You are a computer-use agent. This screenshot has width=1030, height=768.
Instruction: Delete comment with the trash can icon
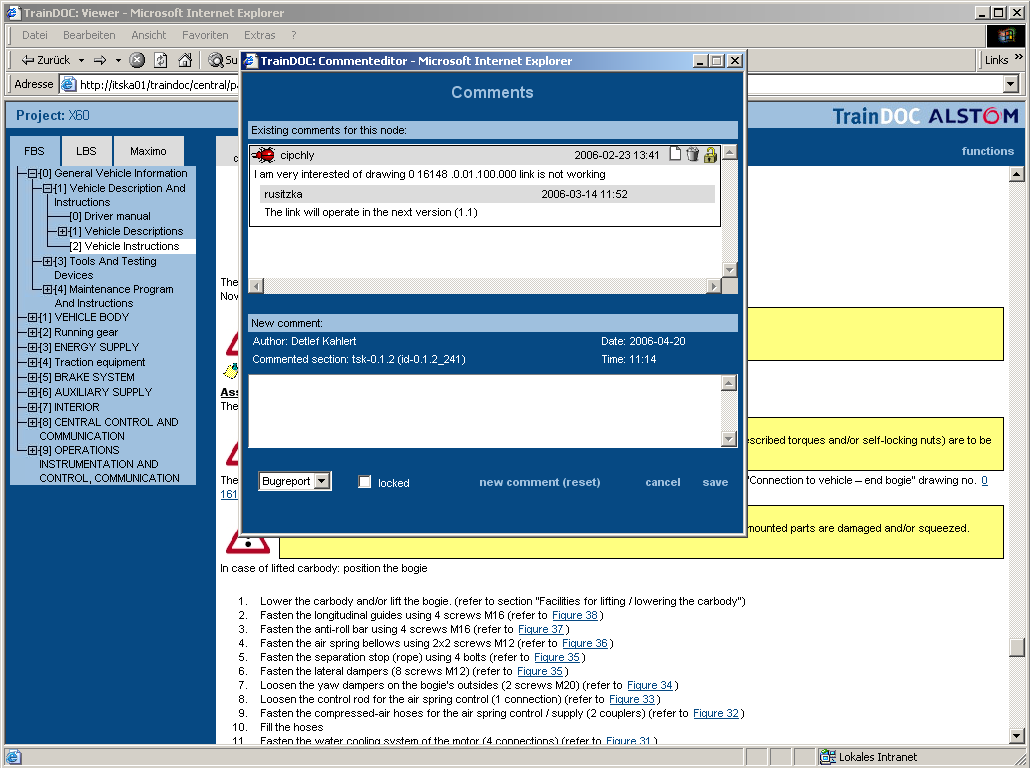[x=692, y=154]
